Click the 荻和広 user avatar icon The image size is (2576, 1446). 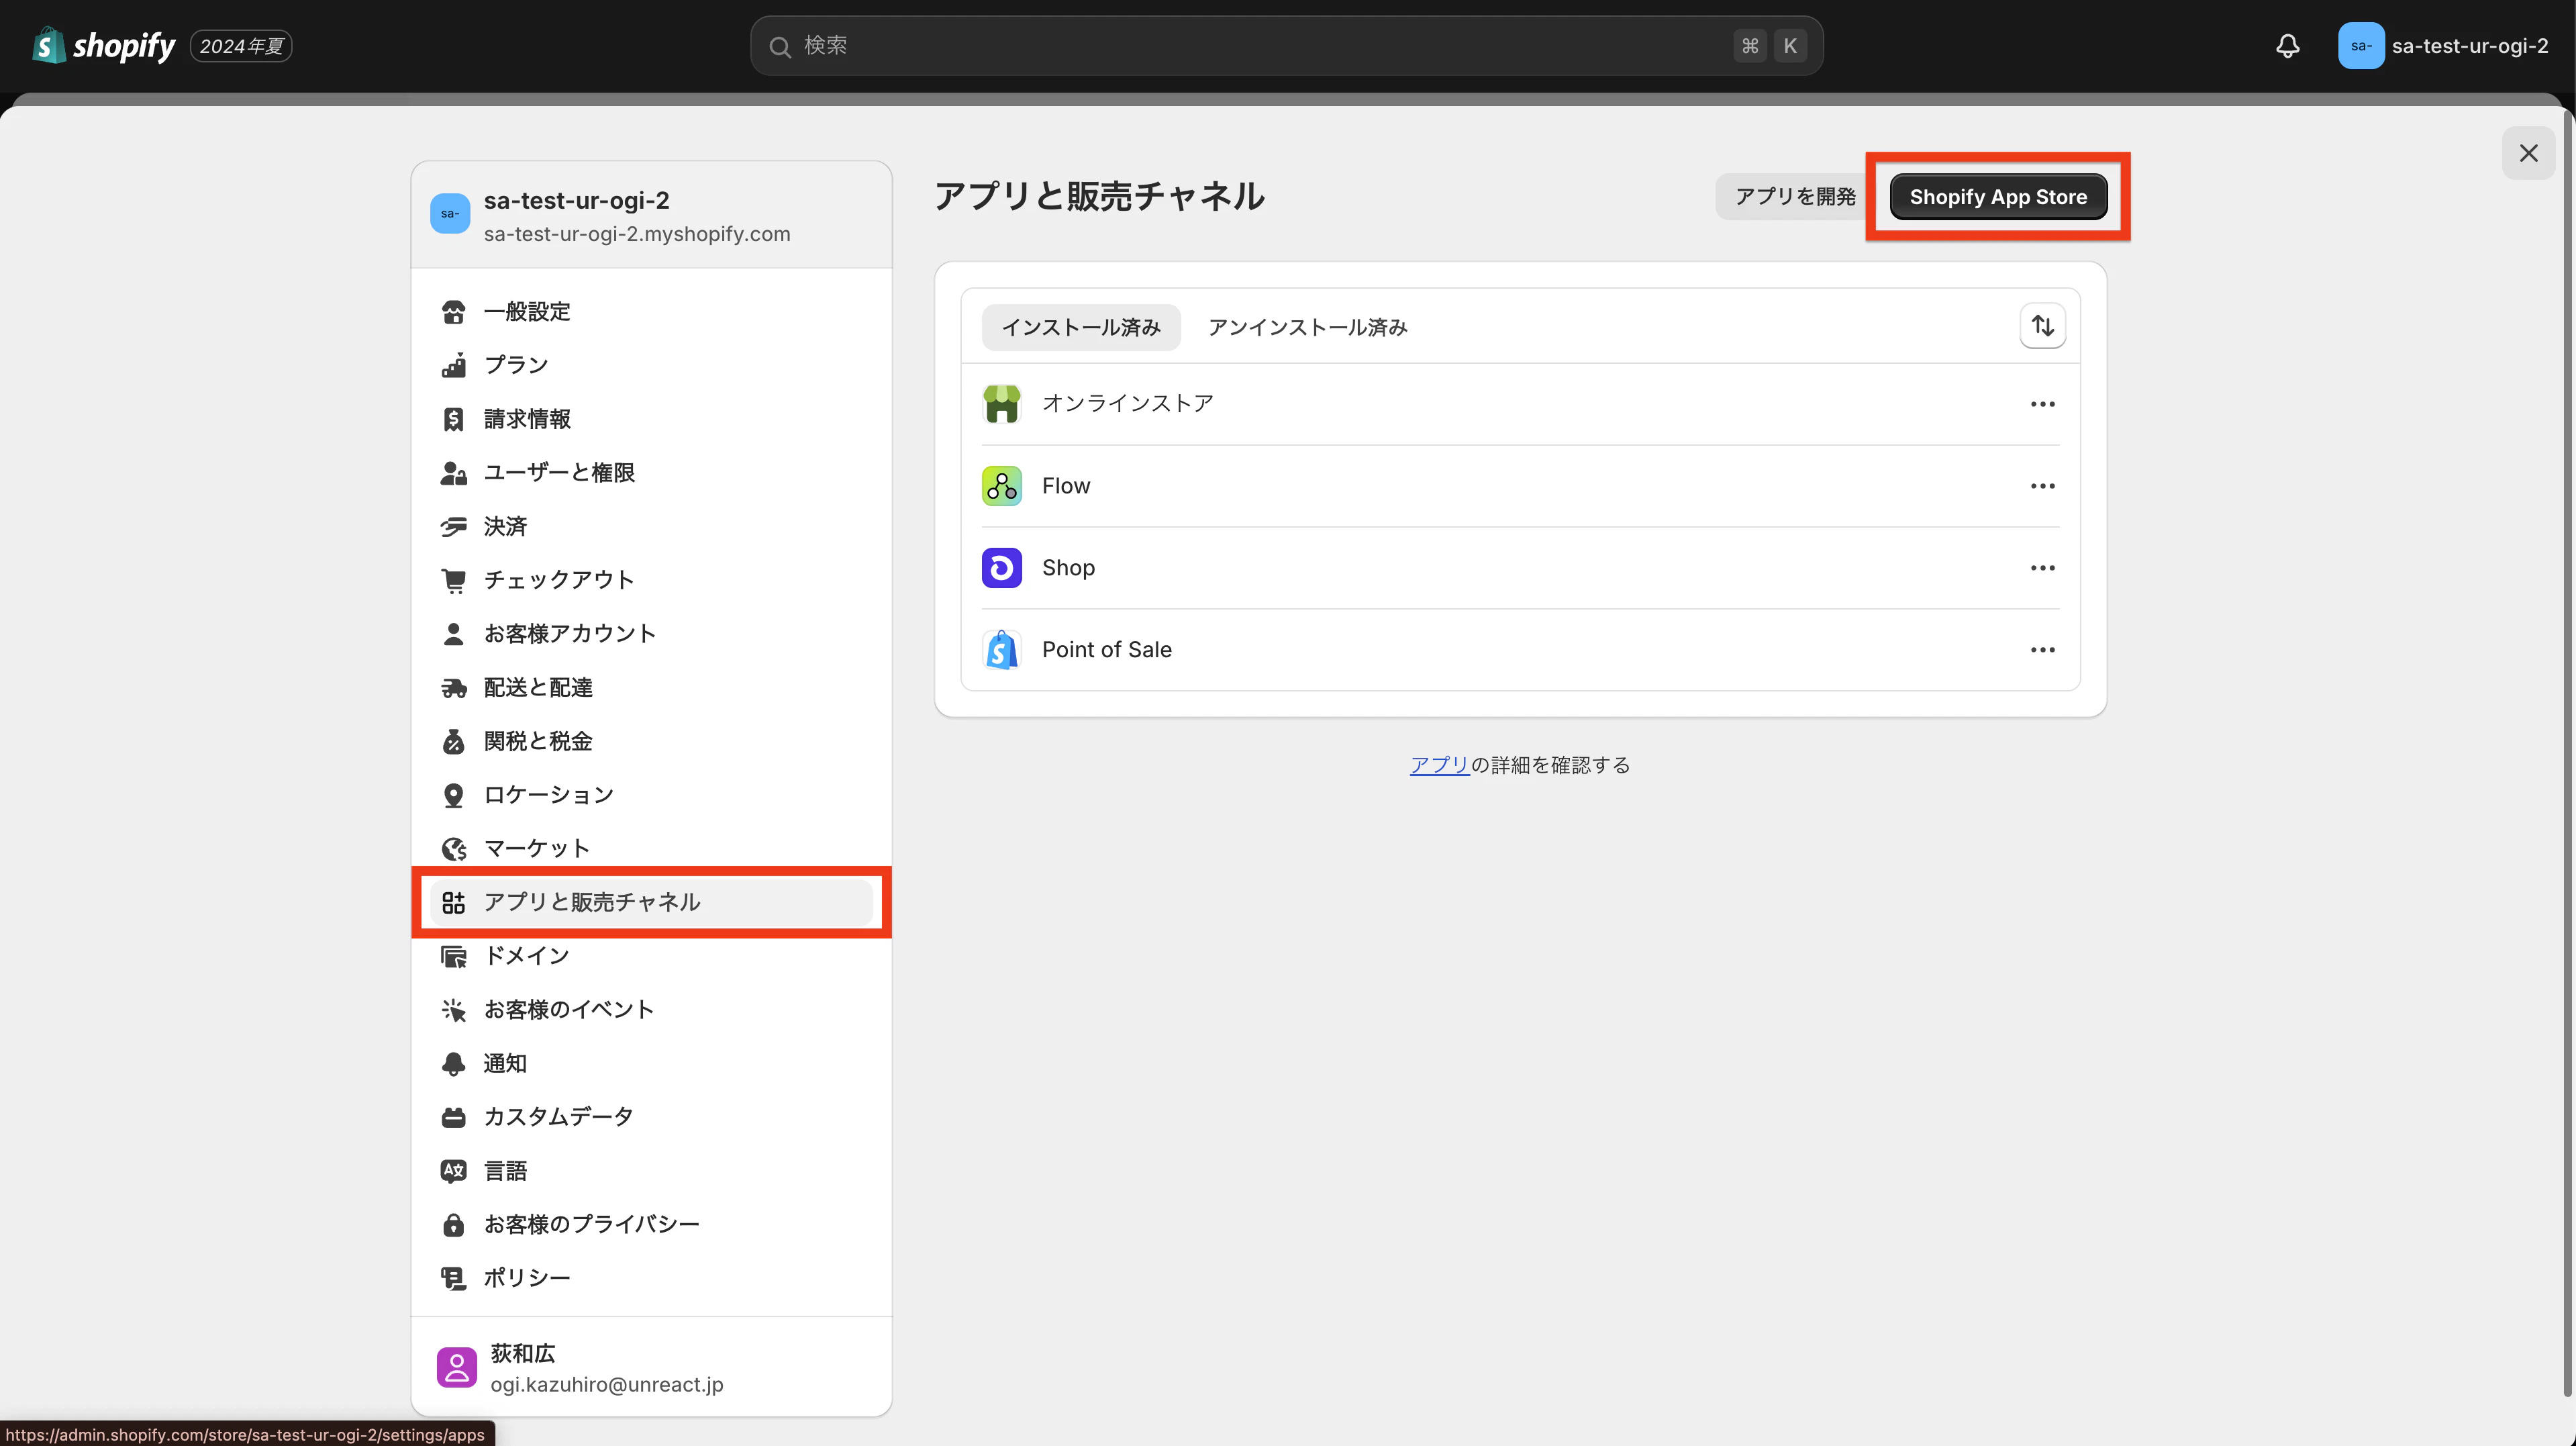456,1367
